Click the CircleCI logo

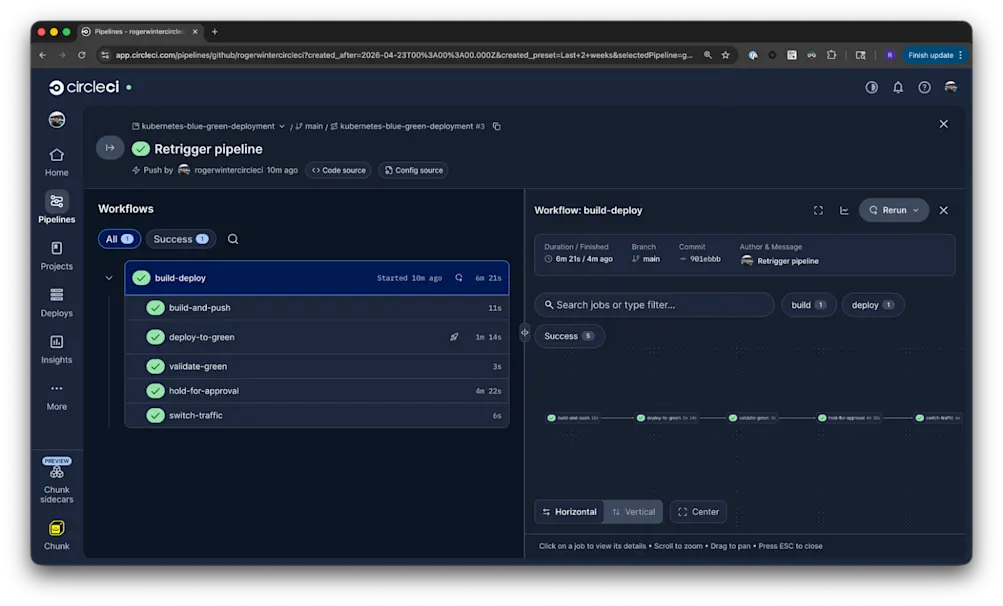84,87
